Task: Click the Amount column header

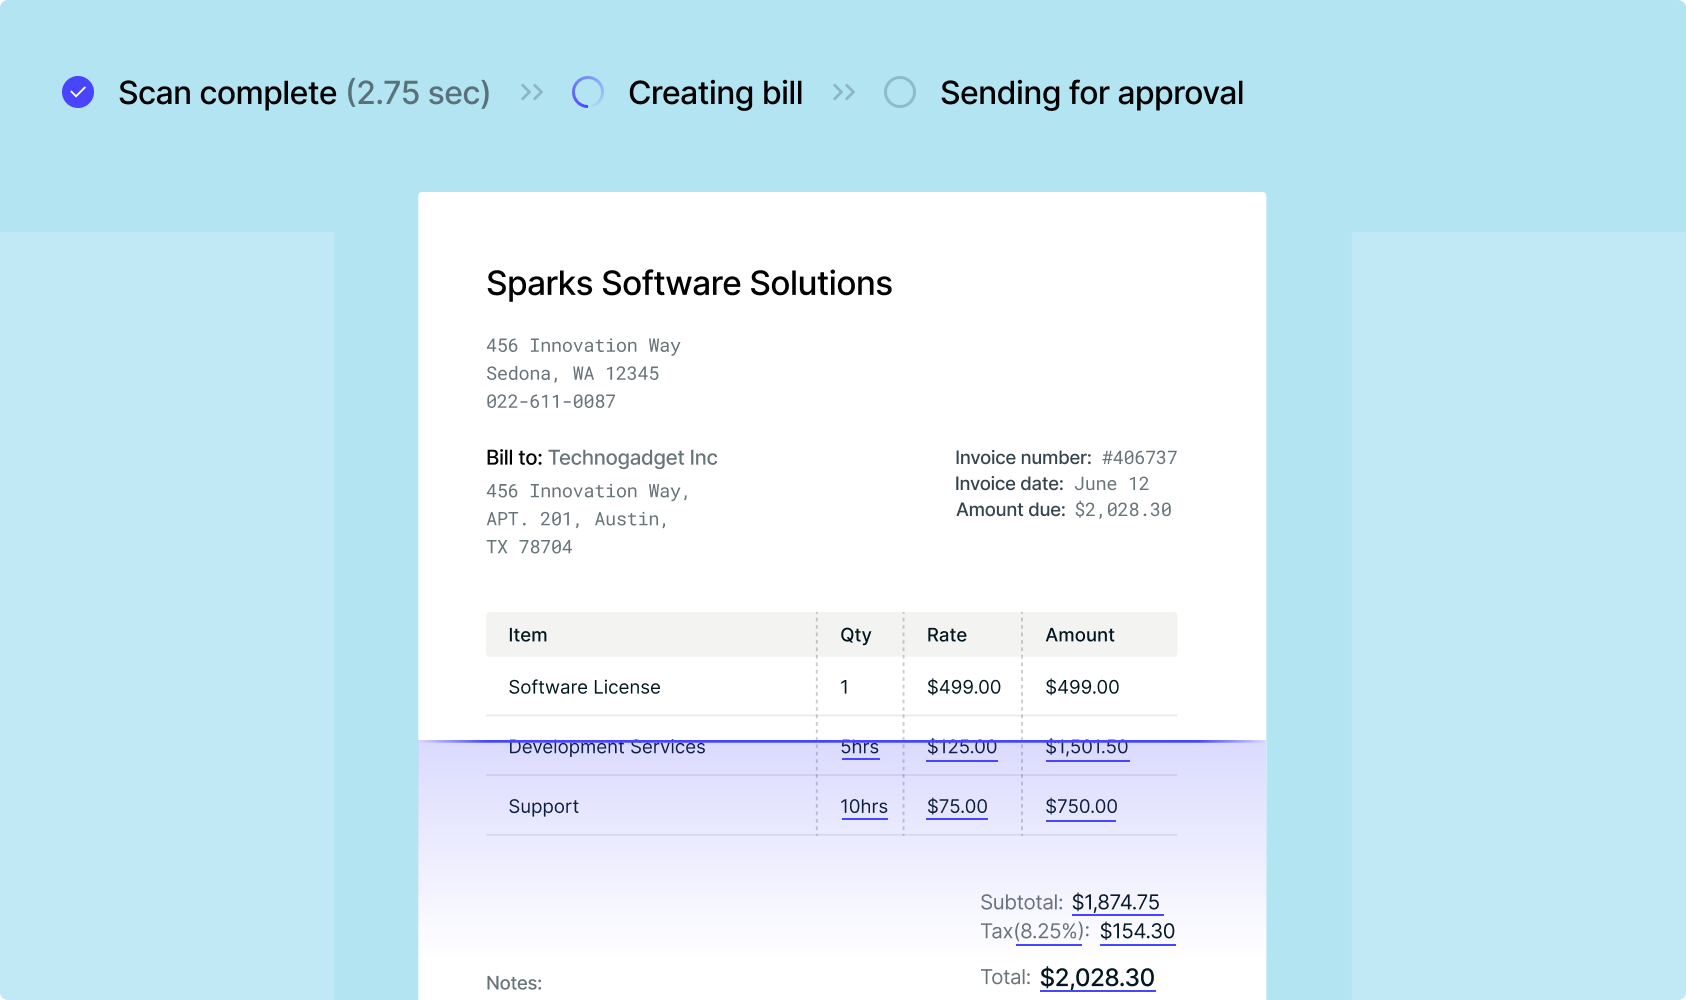Action: [x=1079, y=635]
